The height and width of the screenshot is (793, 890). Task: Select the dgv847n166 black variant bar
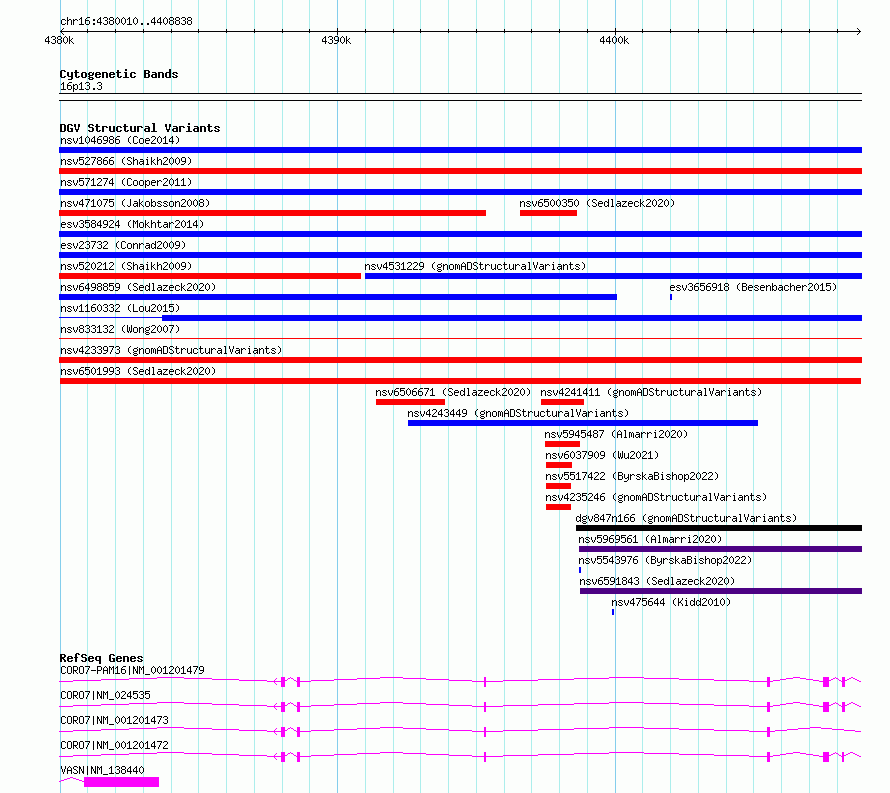click(719, 528)
